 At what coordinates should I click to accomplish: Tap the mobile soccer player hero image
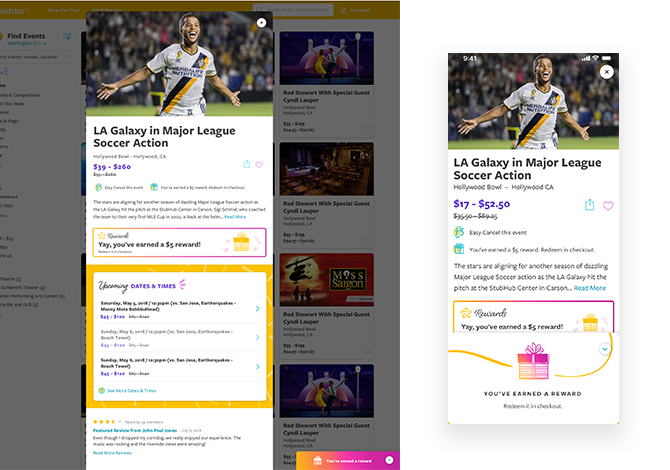[x=533, y=101]
